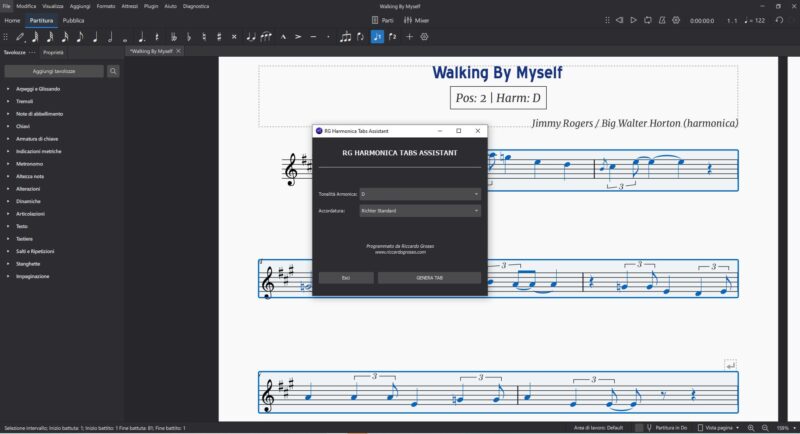Rewind playback to start

(619, 20)
